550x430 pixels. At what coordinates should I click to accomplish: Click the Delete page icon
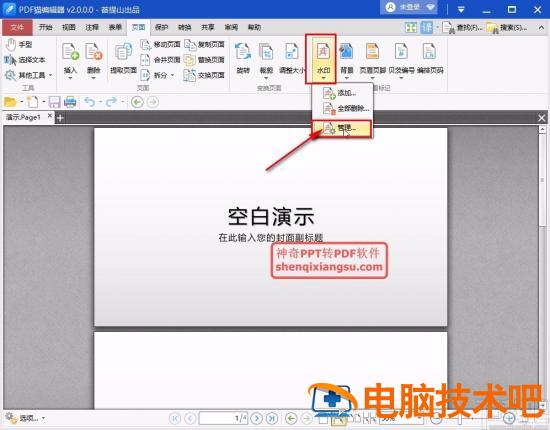click(x=94, y=52)
